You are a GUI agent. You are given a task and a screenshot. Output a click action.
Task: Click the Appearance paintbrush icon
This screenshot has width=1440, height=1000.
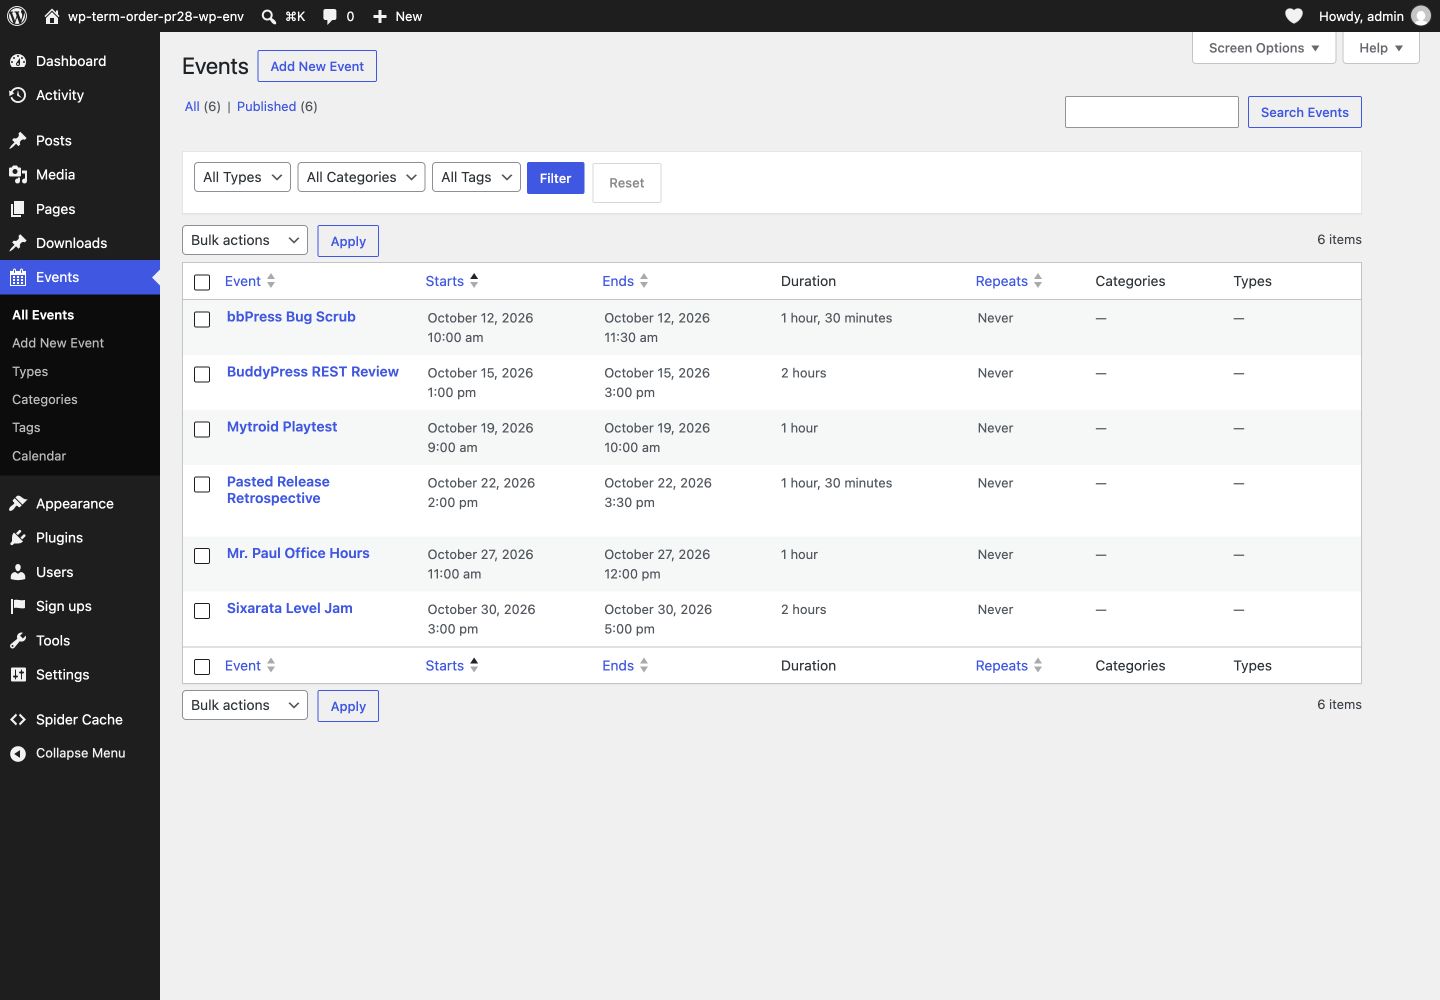coord(18,503)
